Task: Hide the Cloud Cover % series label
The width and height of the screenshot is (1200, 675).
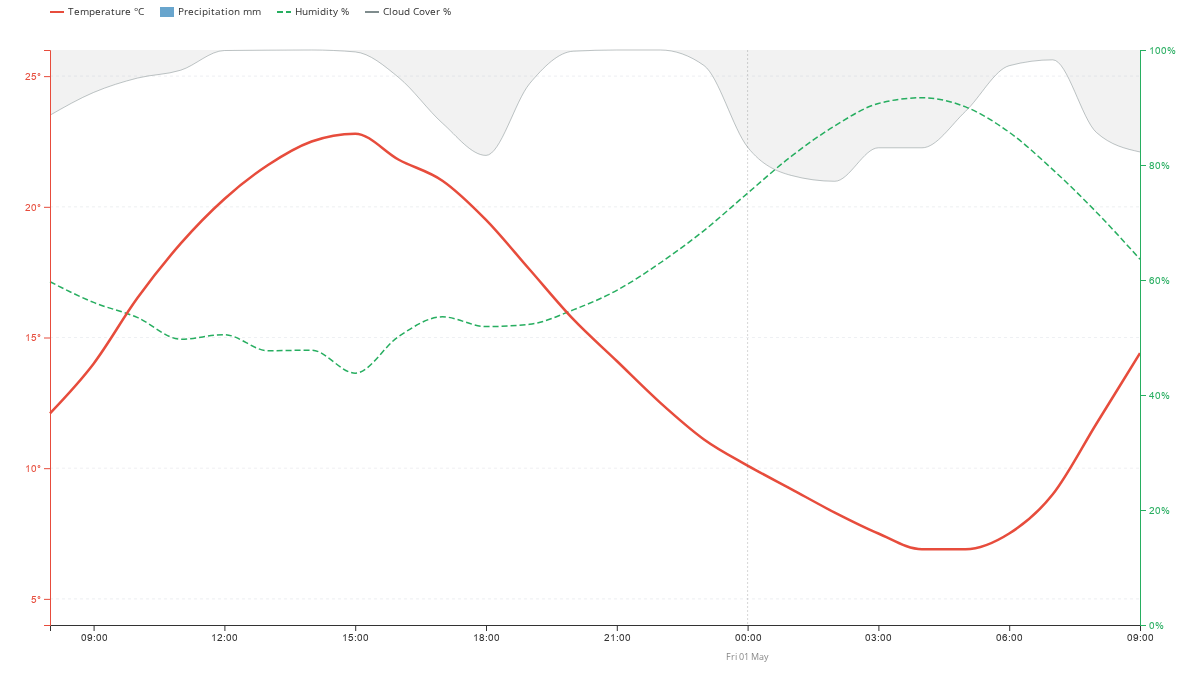Action: coord(417,12)
